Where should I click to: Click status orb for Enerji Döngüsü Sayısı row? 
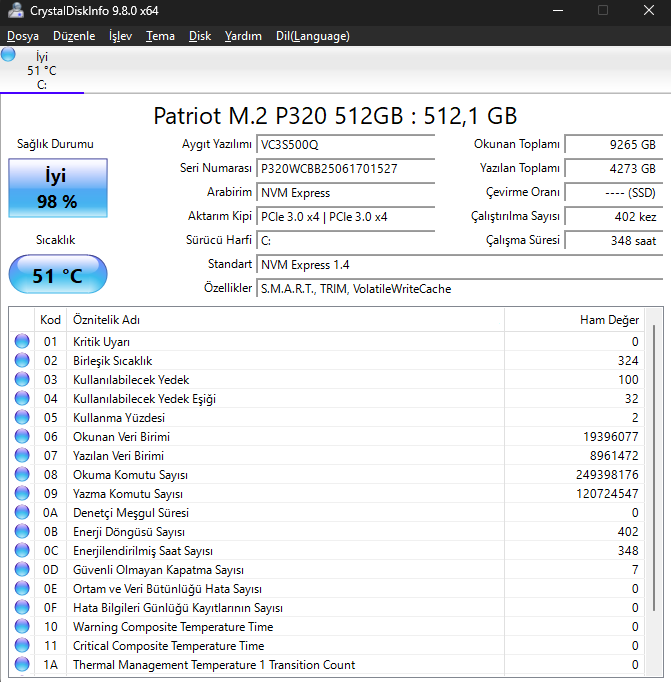coord(22,532)
